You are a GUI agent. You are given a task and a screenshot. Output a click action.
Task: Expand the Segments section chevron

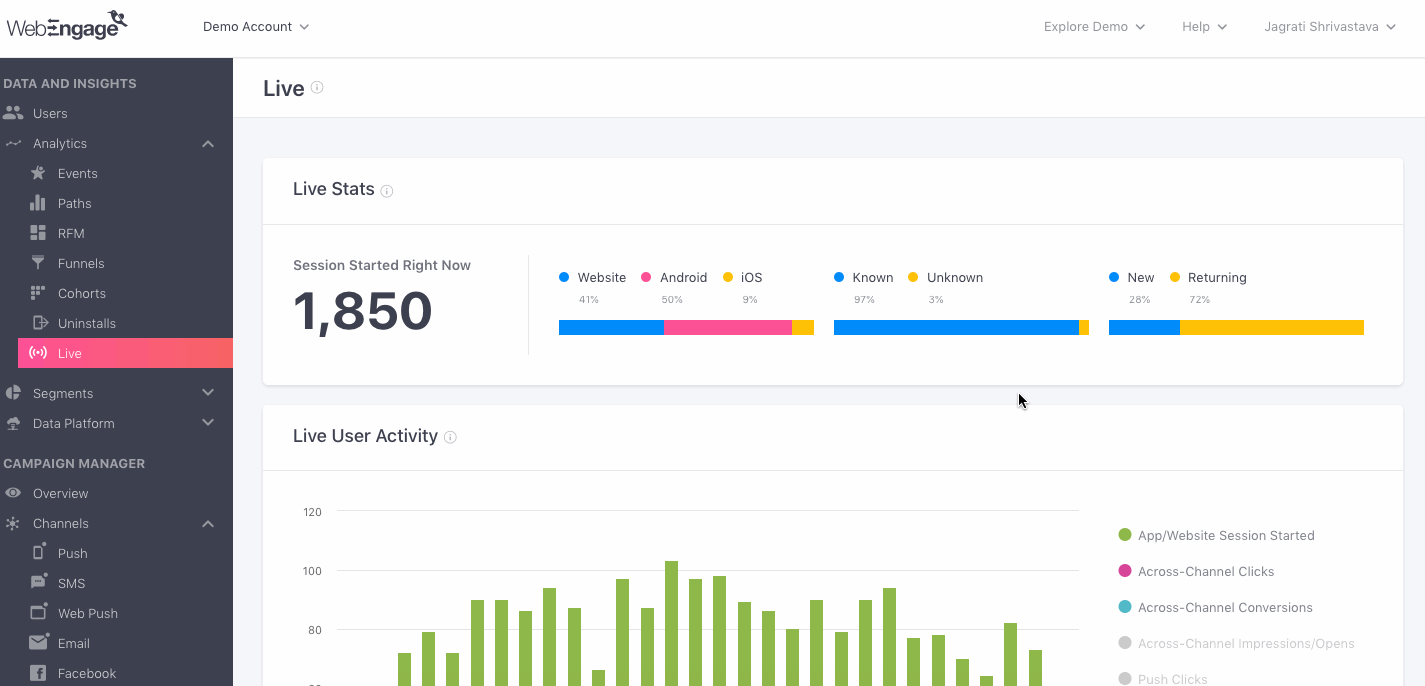[208, 393]
